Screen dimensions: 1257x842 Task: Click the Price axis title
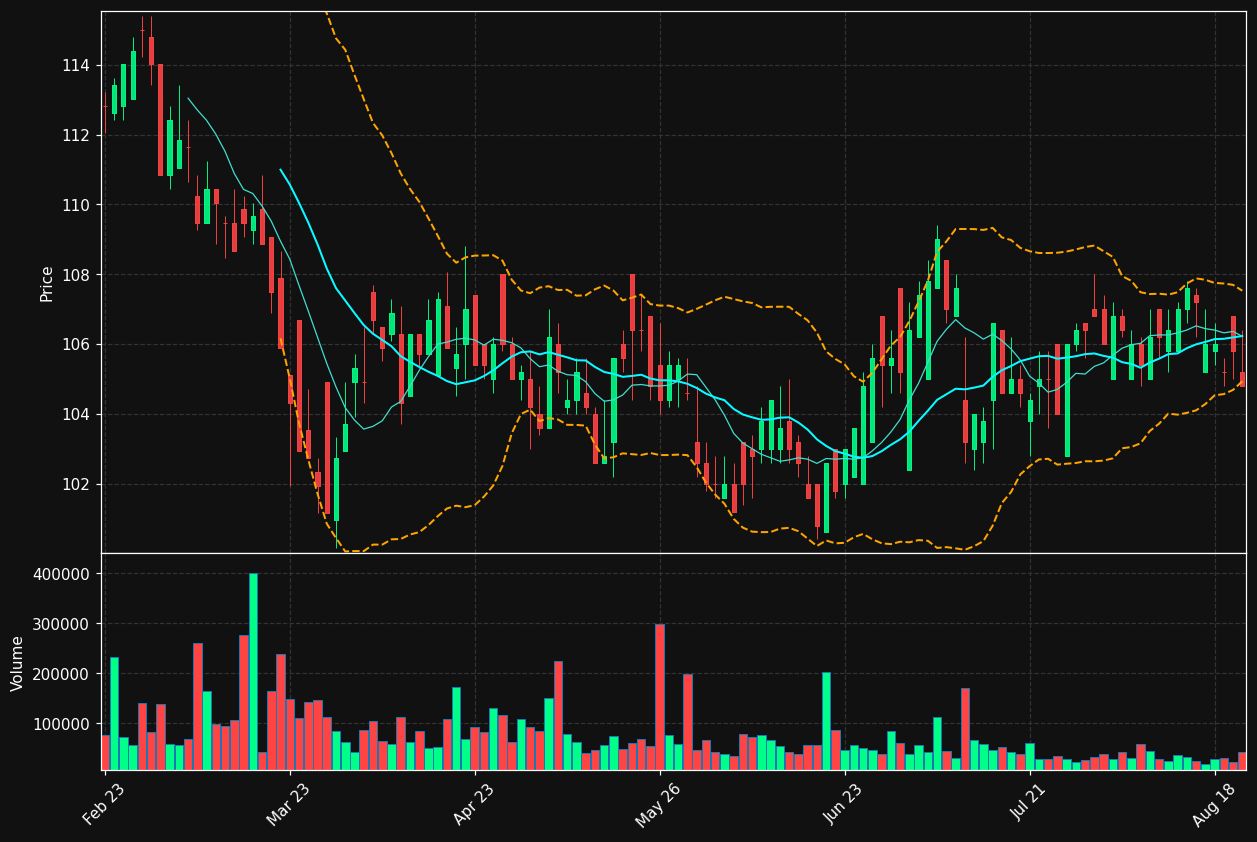point(47,283)
